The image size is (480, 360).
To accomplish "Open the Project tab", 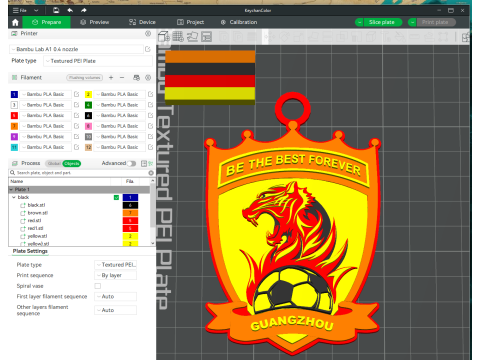I will (190, 22).
